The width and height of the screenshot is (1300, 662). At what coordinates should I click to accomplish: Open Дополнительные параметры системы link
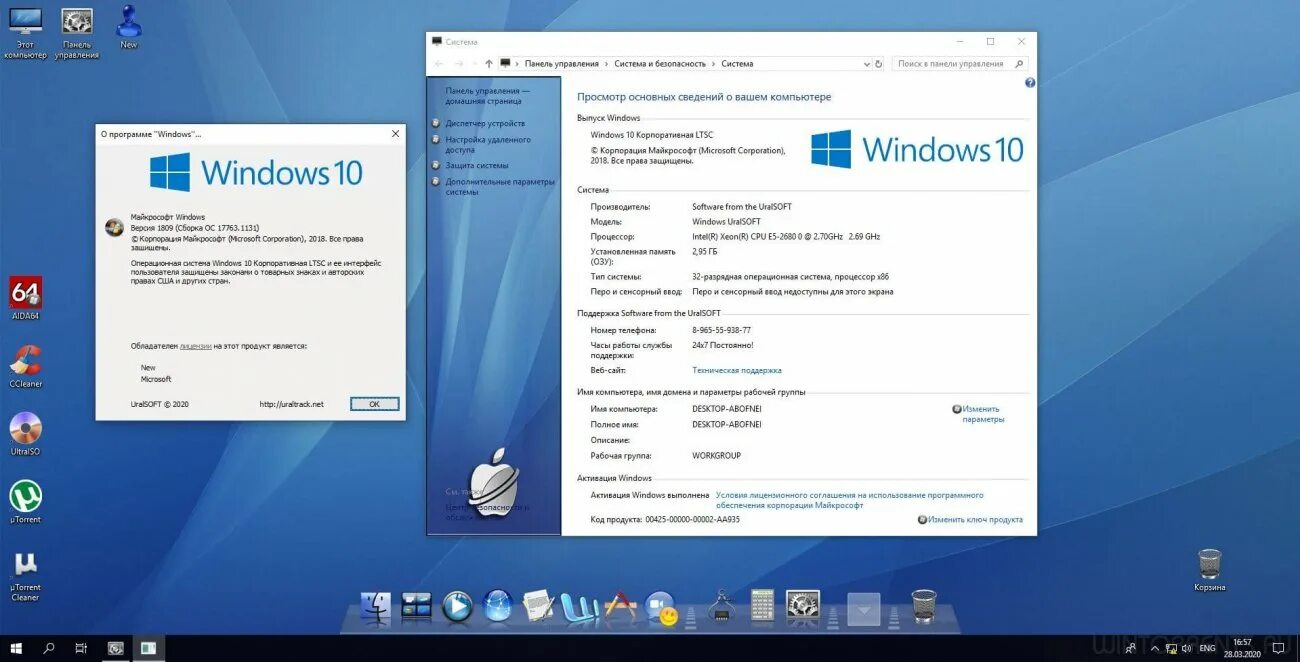(500, 186)
